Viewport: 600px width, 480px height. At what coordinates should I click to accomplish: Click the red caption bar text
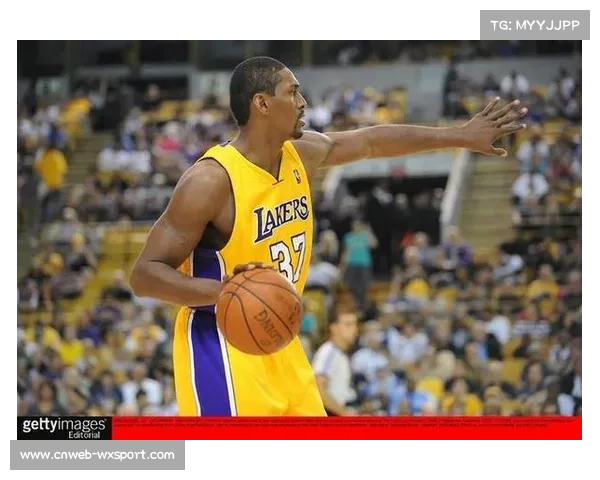click(x=346, y=427)
